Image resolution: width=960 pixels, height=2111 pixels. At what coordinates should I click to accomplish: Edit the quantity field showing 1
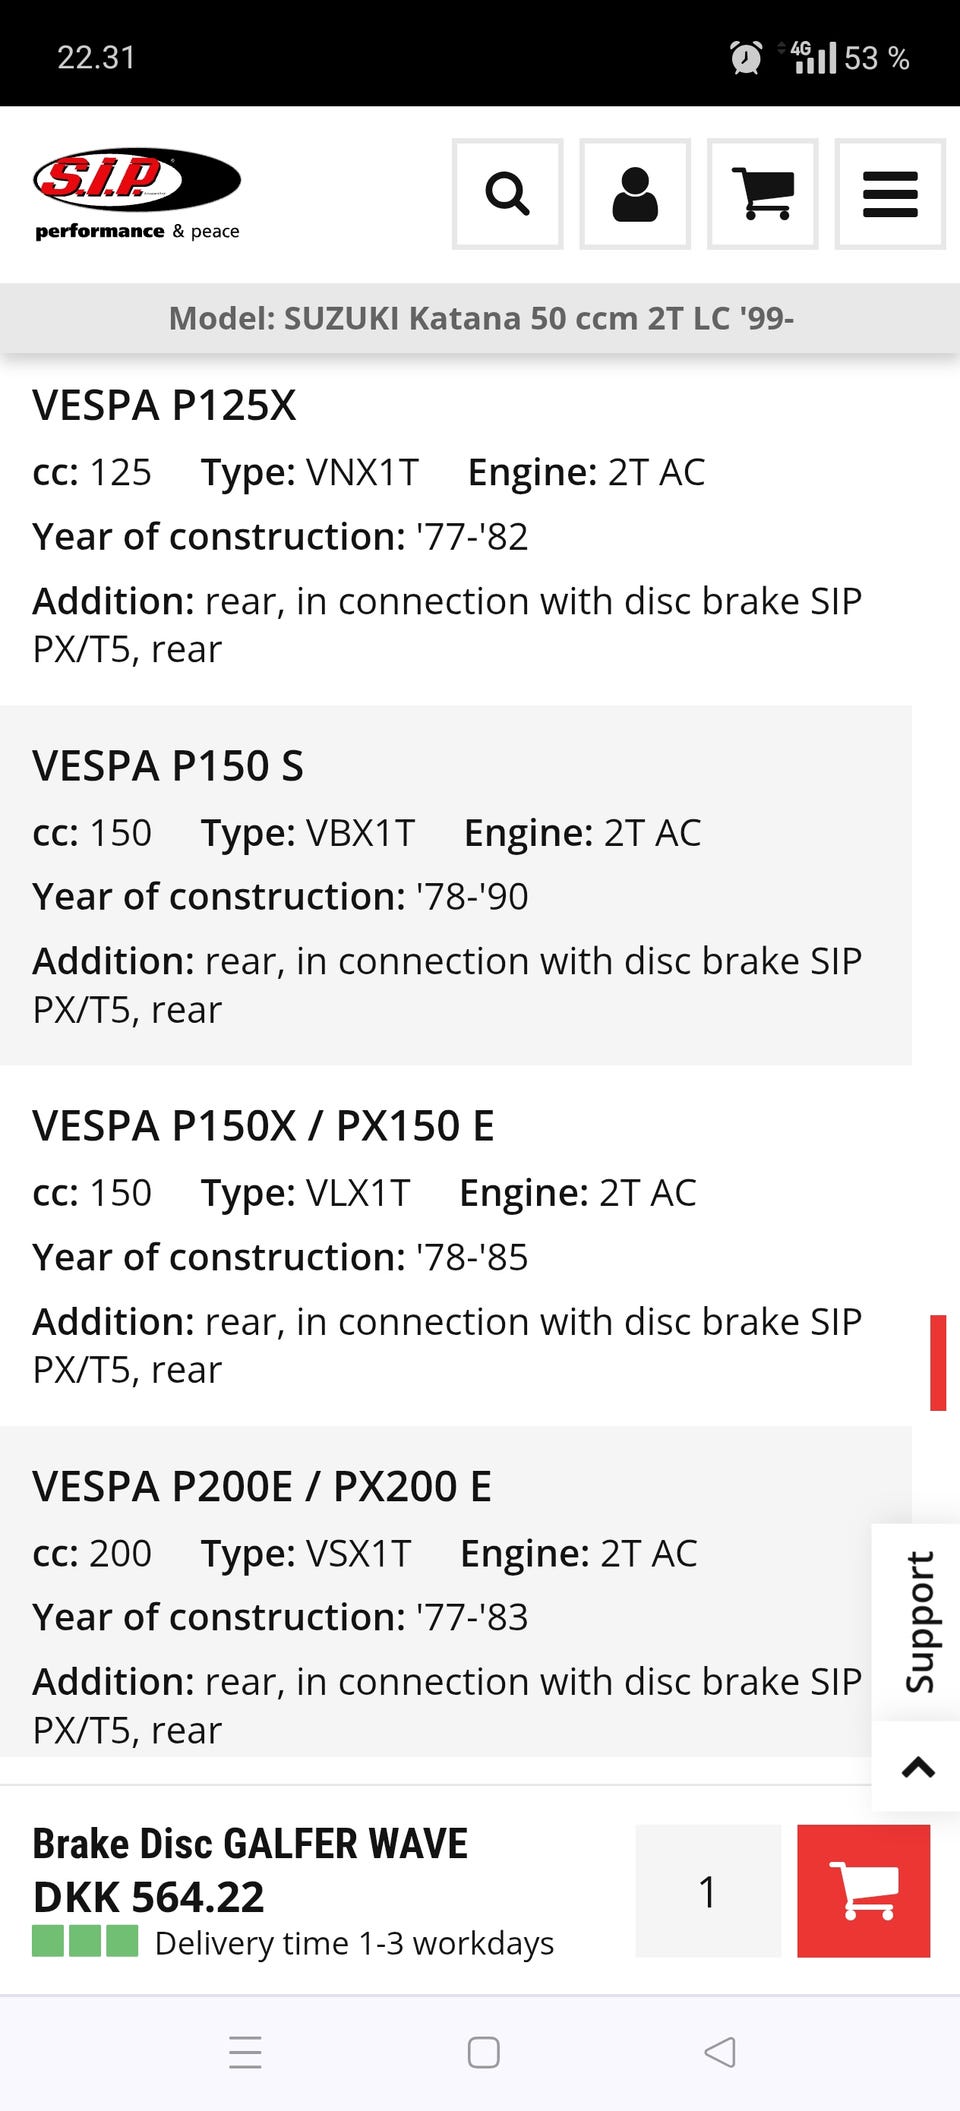point(708,1890)
